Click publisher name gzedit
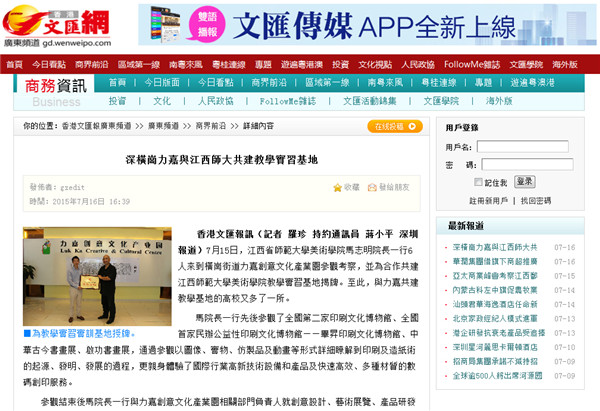Image resolution: width=600 pixels, height=411 pixels. point(72,188)
